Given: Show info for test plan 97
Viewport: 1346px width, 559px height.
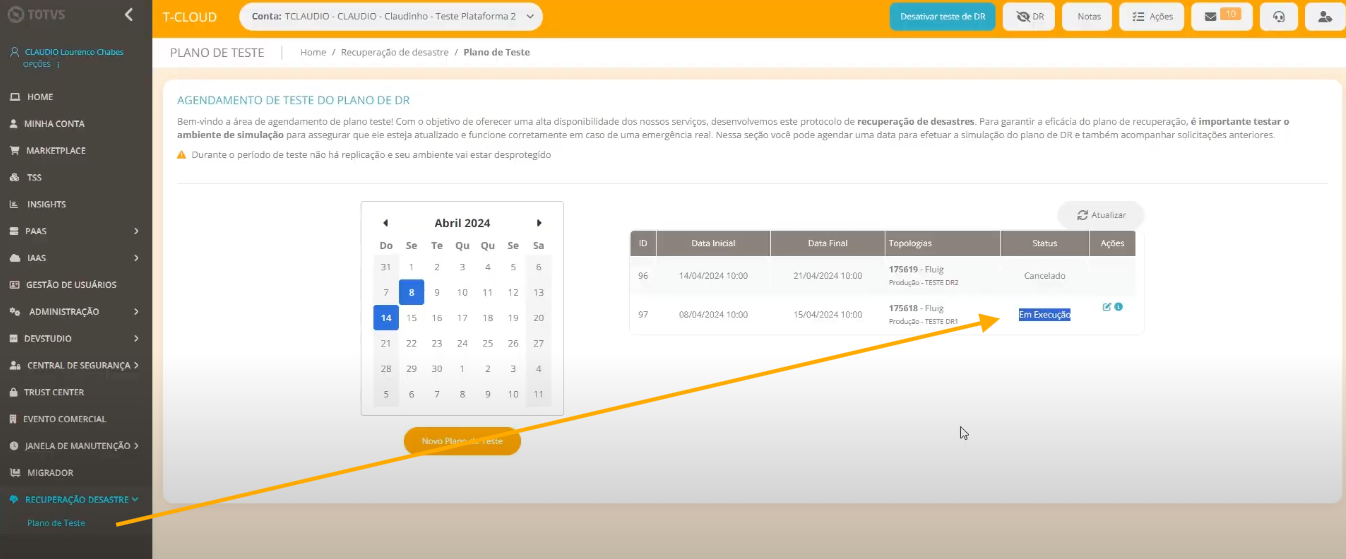Looking at the screenshot, I should point(1118,307).
